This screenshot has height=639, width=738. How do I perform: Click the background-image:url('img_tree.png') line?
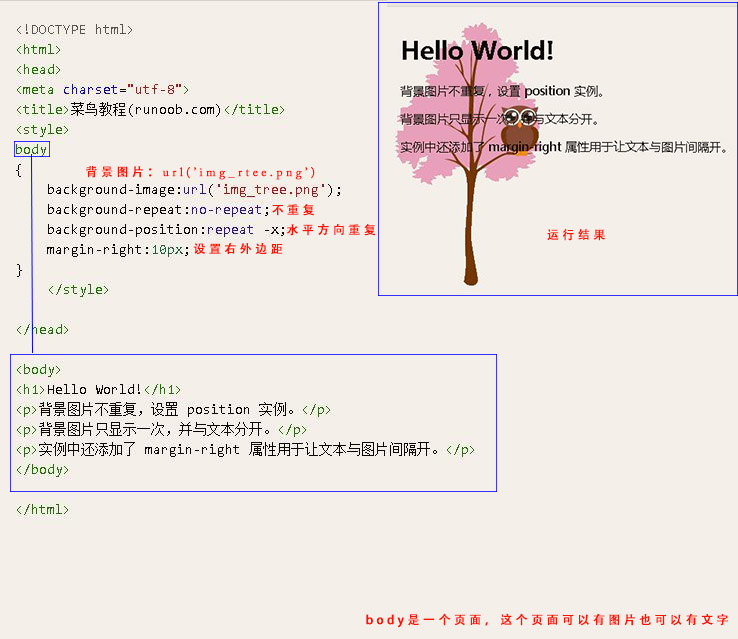[194, 190]
